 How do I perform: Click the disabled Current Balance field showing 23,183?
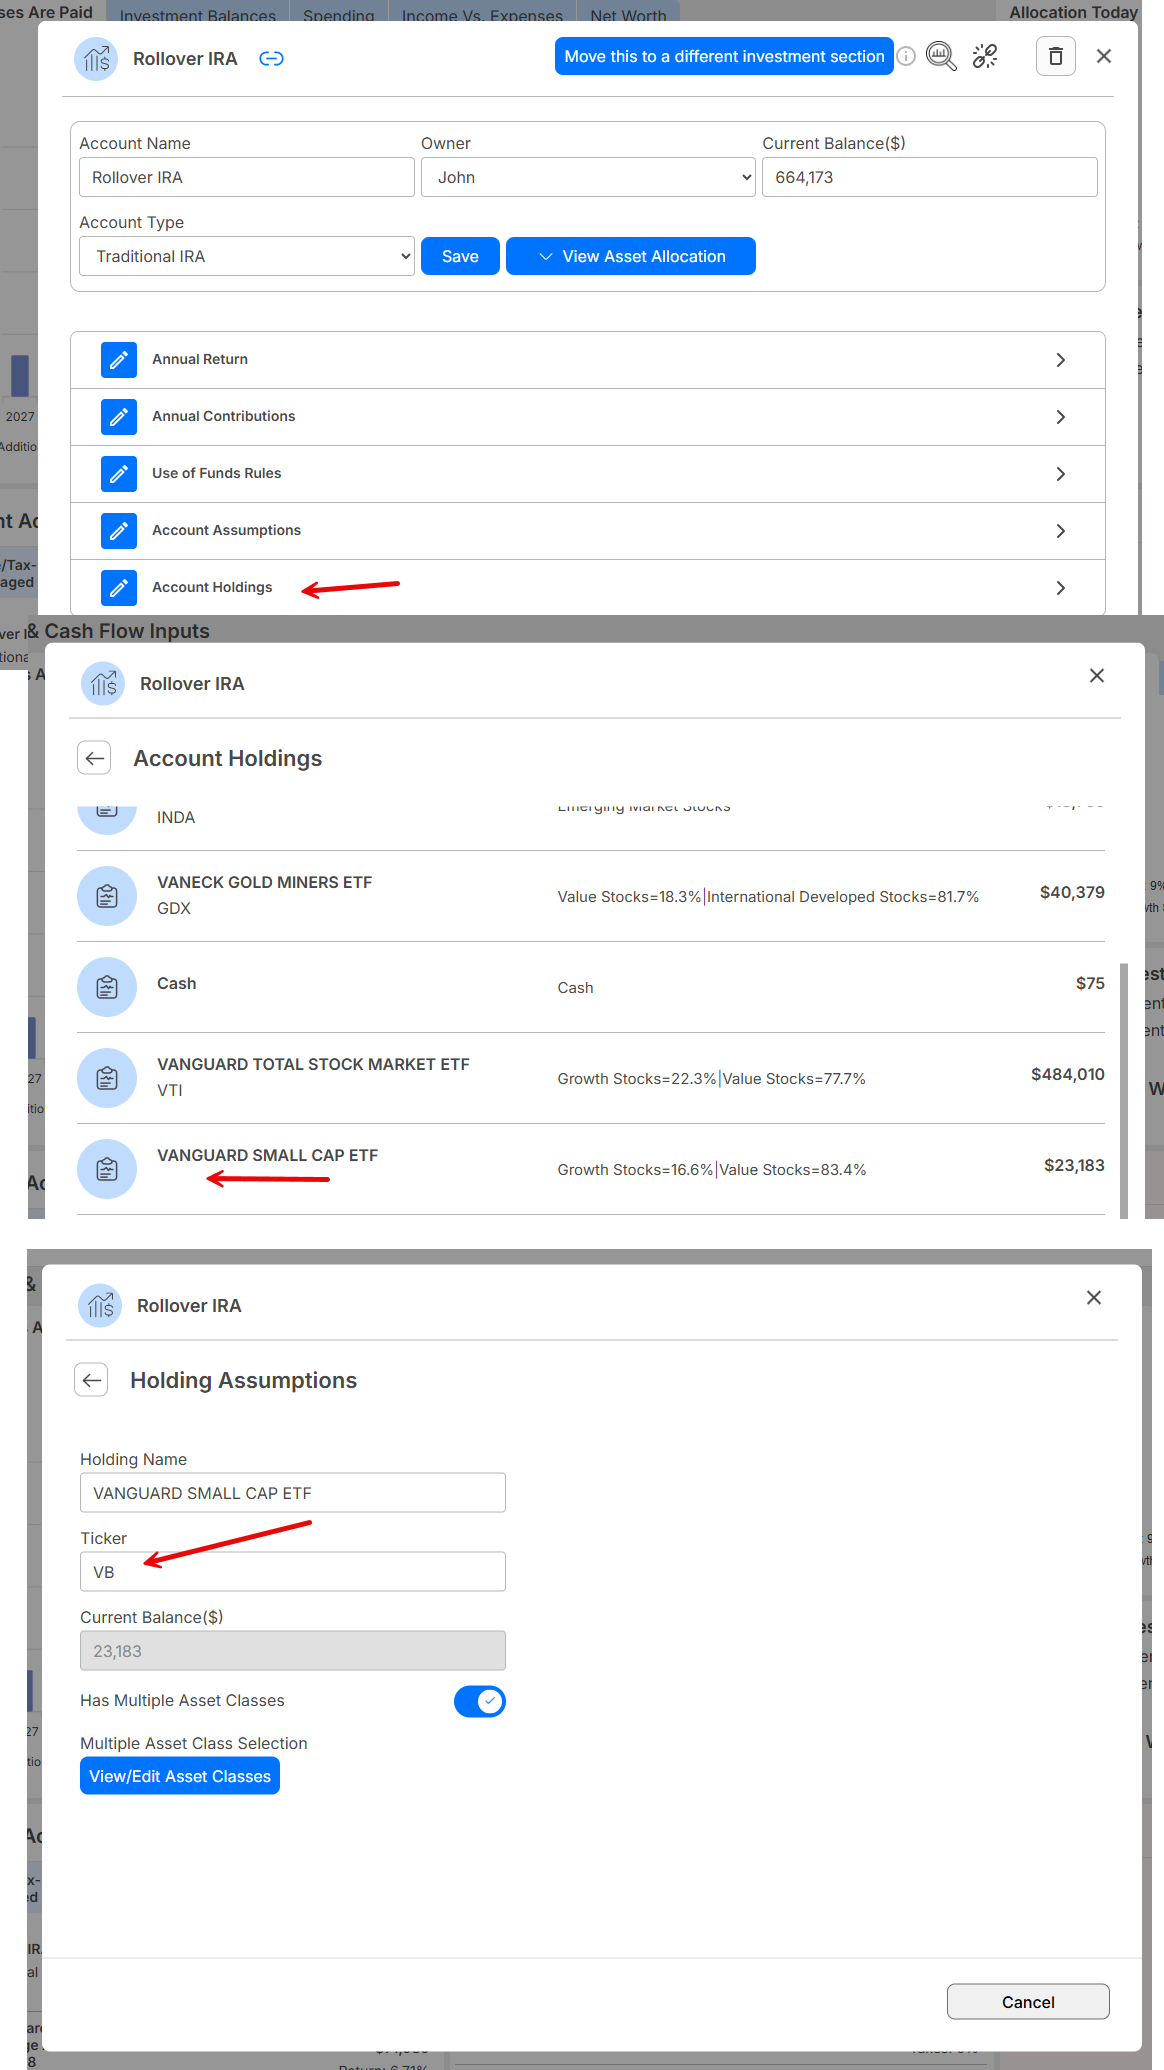click(x=293, y=1651)
